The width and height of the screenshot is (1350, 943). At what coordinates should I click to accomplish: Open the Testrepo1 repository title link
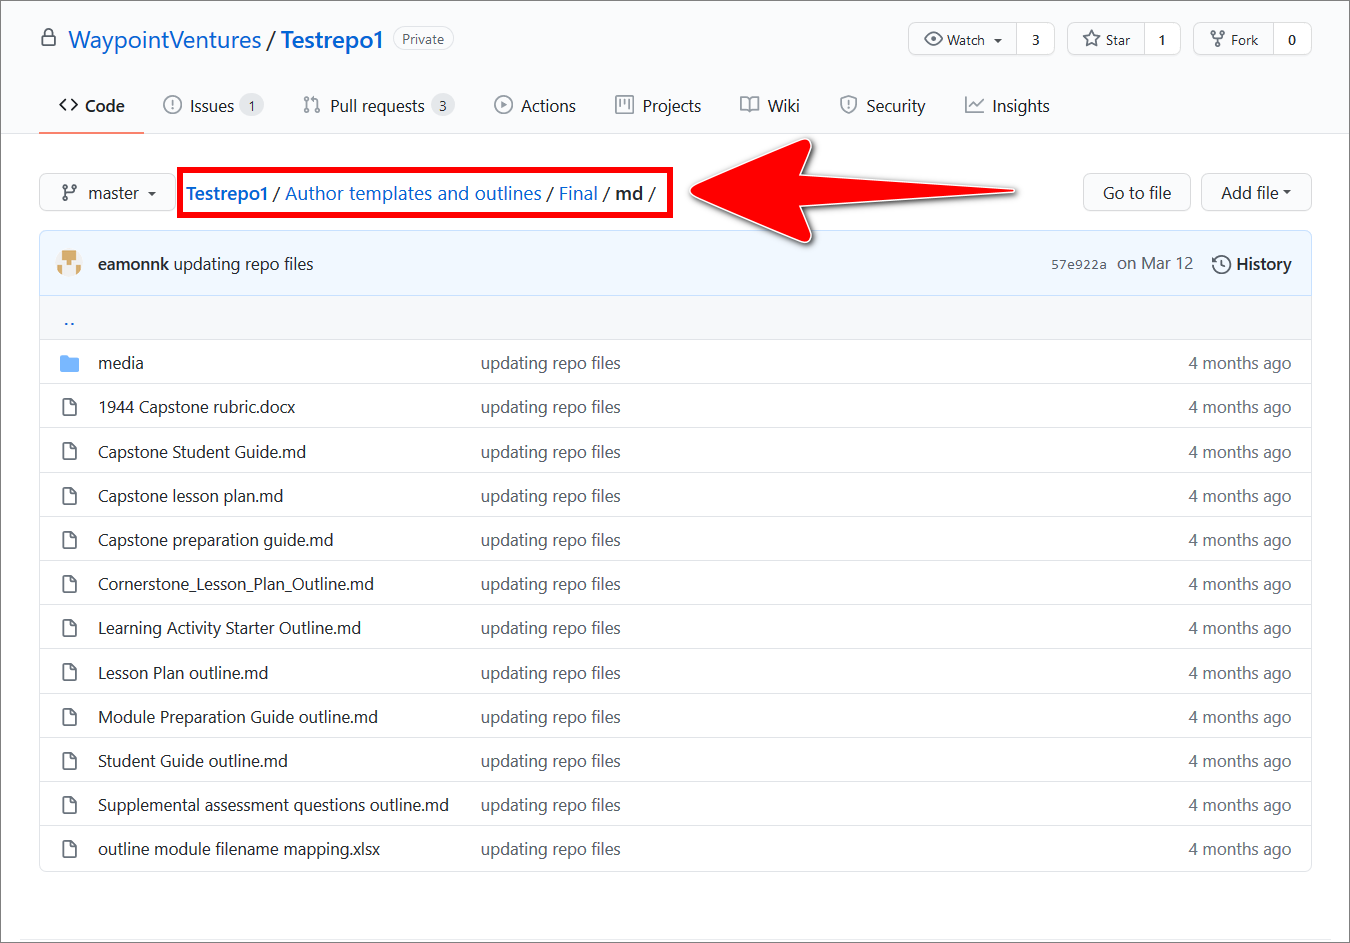(332, 40)
